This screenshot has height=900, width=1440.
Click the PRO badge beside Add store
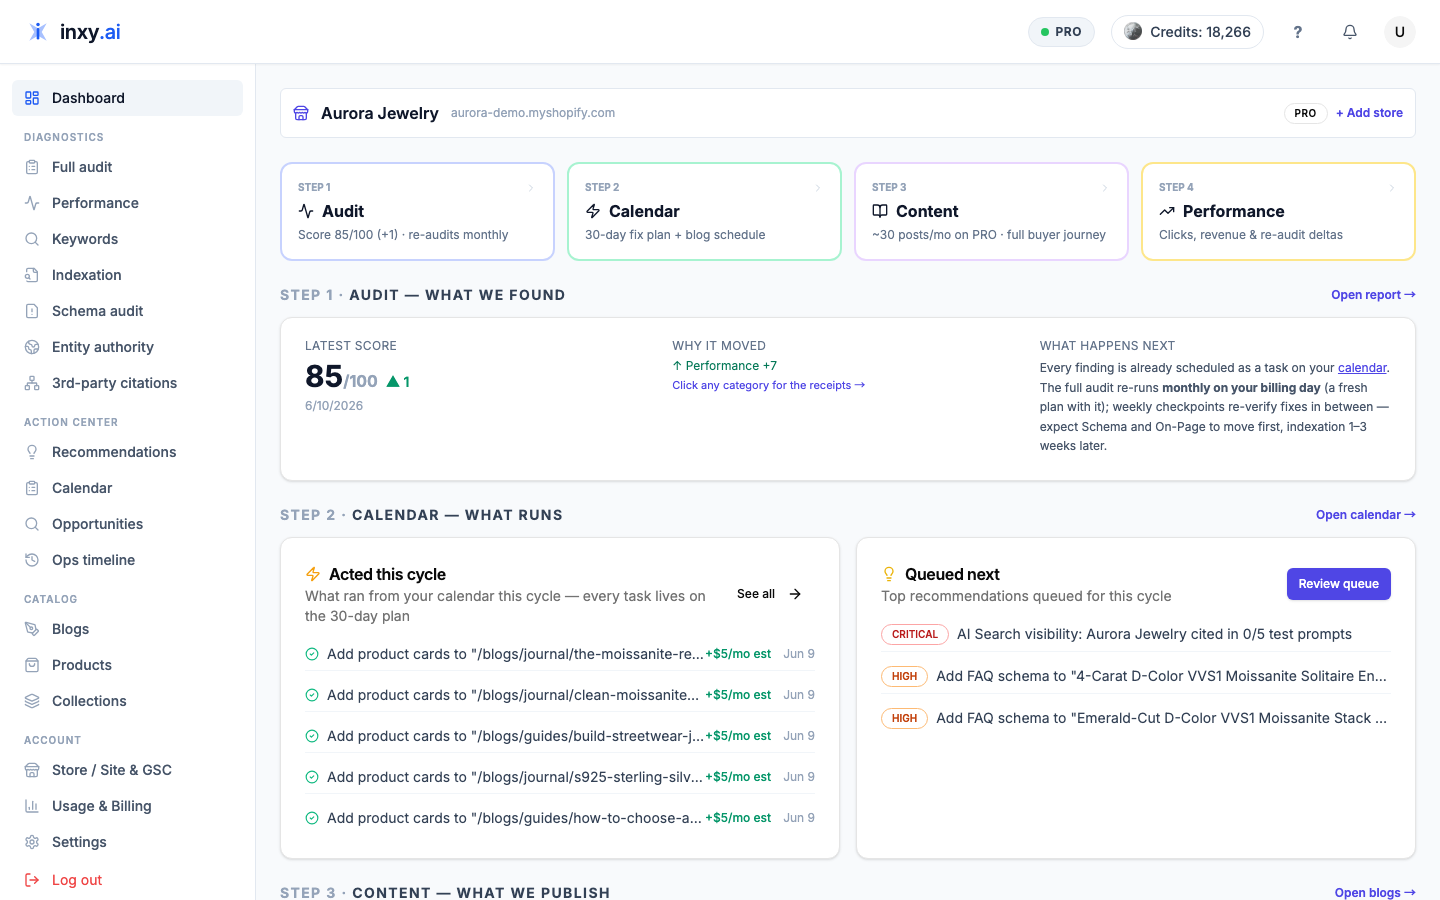click(1305, 113)
